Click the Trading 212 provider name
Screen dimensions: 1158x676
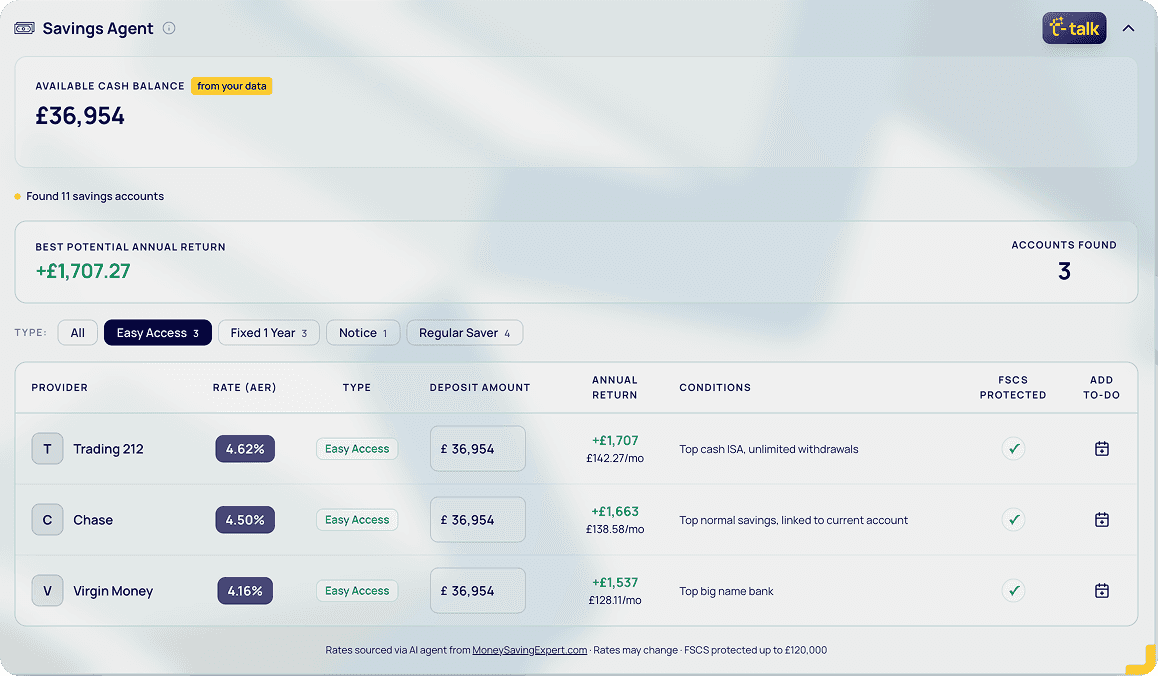click(x=109, y=448)
